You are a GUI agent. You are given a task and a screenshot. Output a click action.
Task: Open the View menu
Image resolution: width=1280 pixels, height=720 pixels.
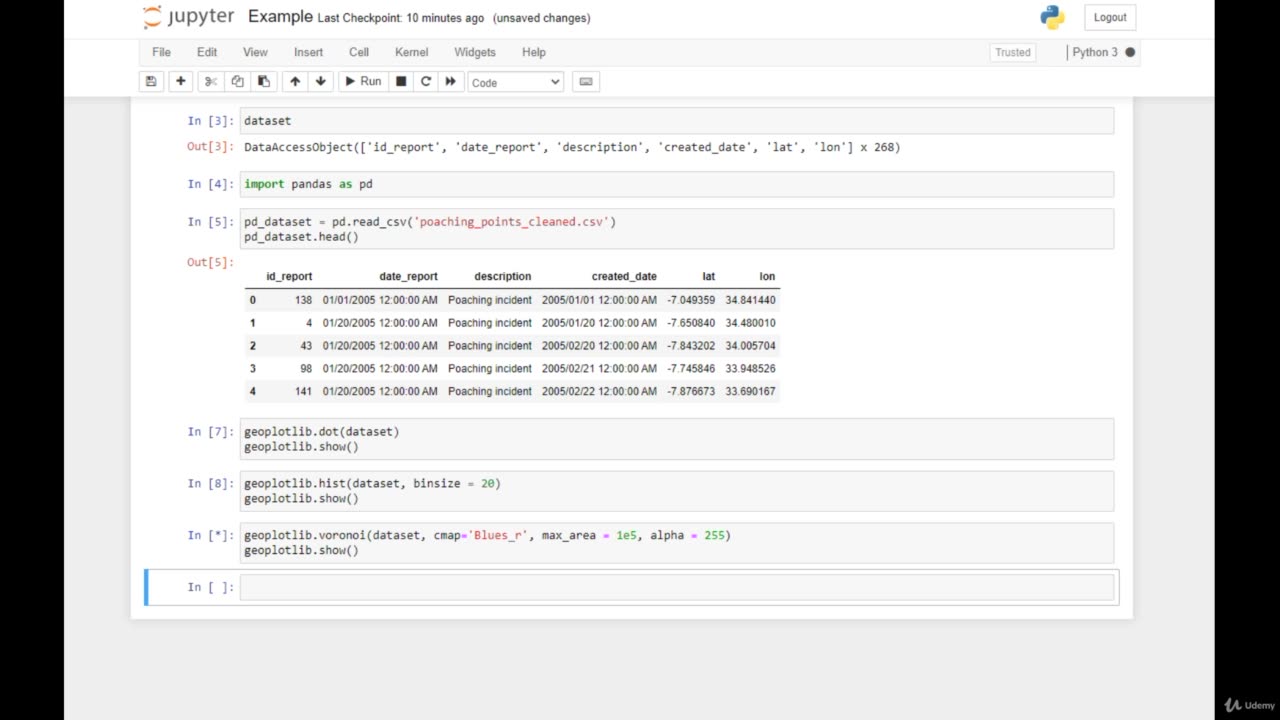click(x=255, y=52)
